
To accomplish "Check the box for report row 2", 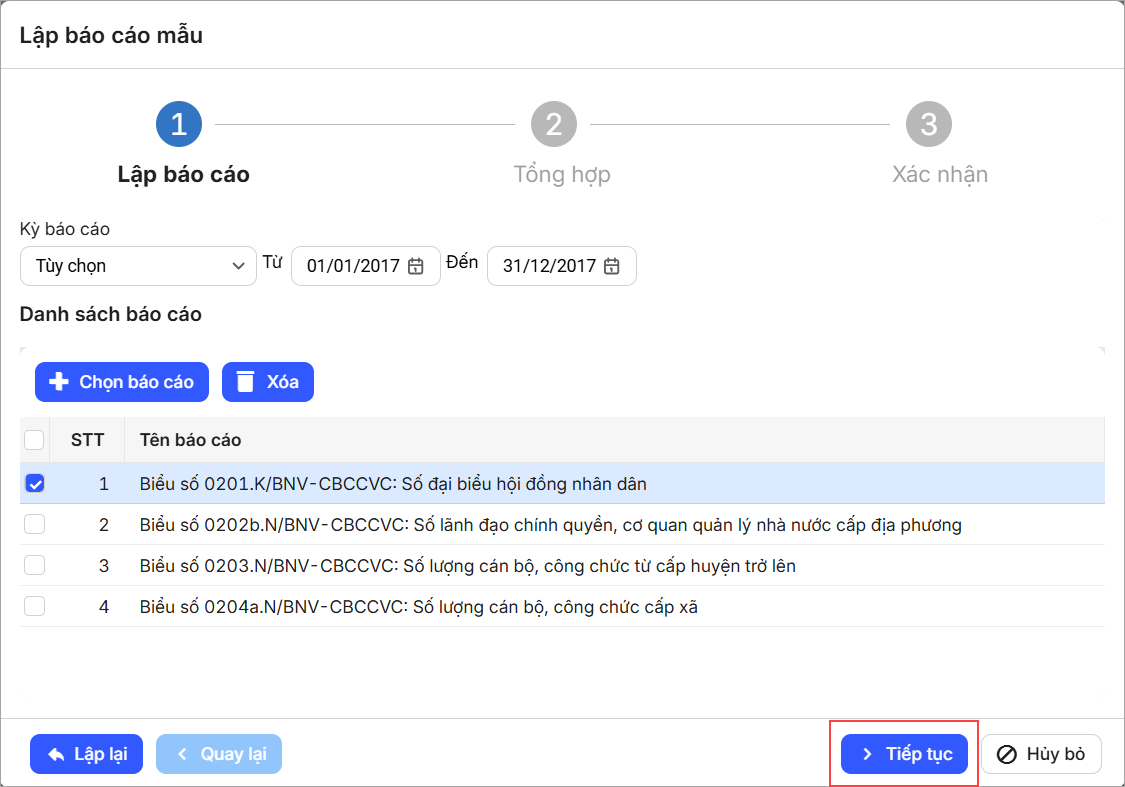I will (35, 525).
